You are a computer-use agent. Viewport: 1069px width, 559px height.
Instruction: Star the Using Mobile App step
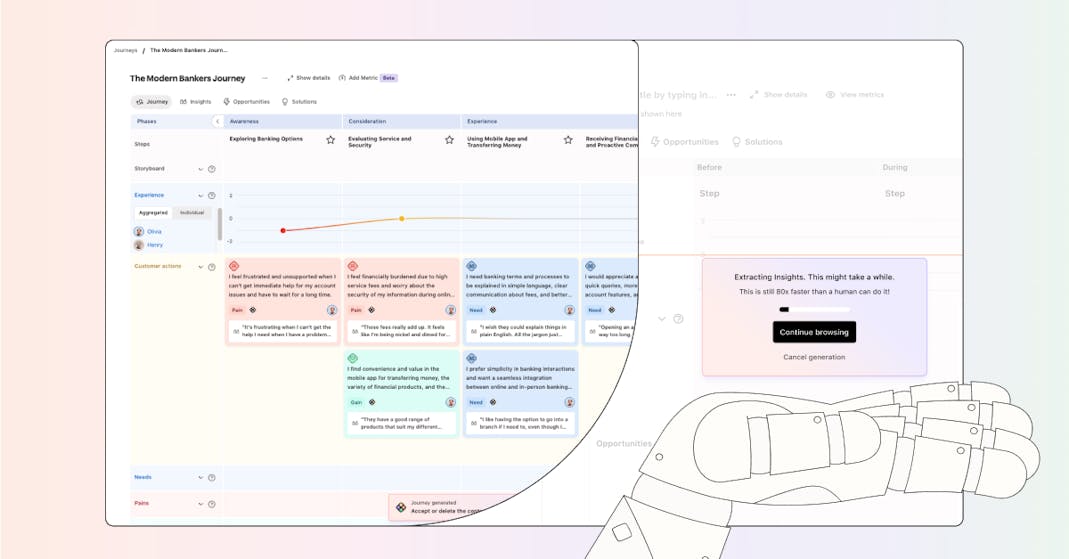coord(568,140)
